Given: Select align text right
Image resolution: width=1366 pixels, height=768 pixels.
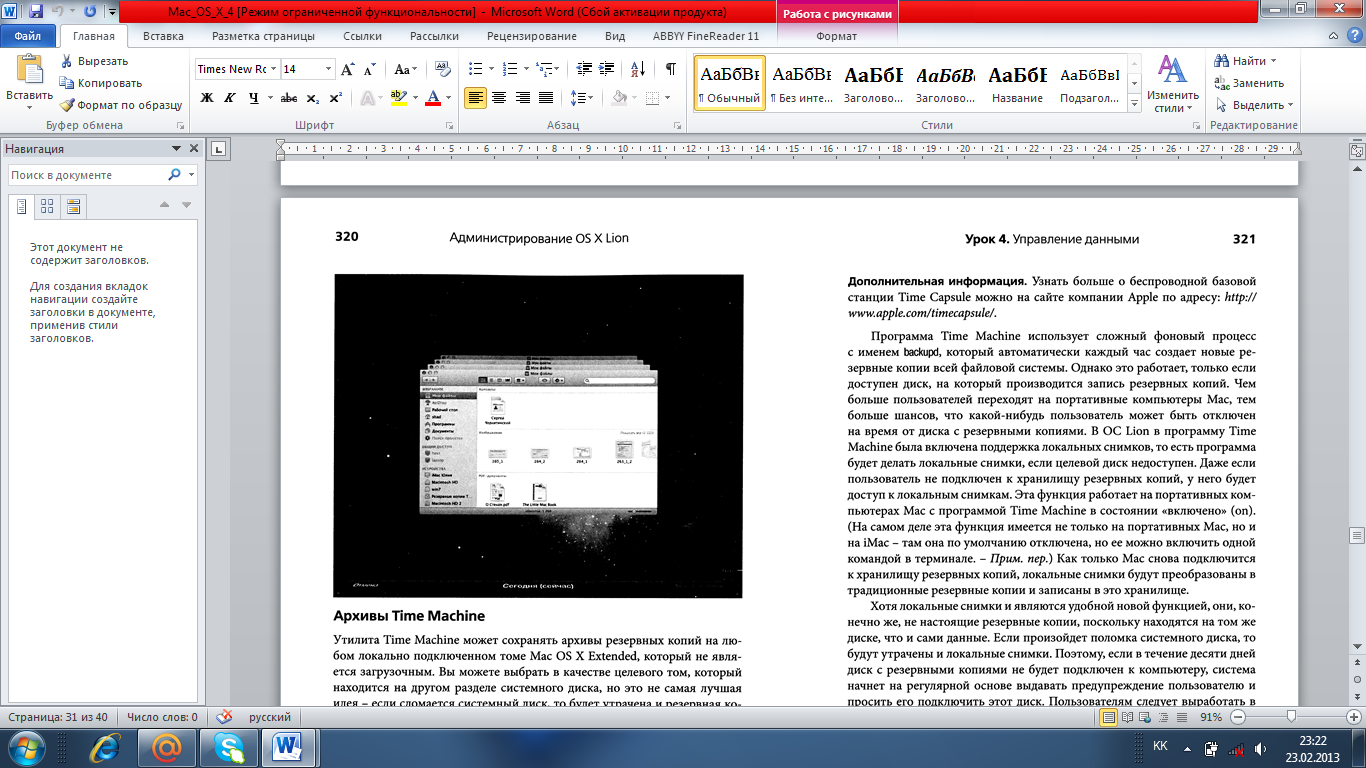Looking at the screenshot, I should (522, 98).
